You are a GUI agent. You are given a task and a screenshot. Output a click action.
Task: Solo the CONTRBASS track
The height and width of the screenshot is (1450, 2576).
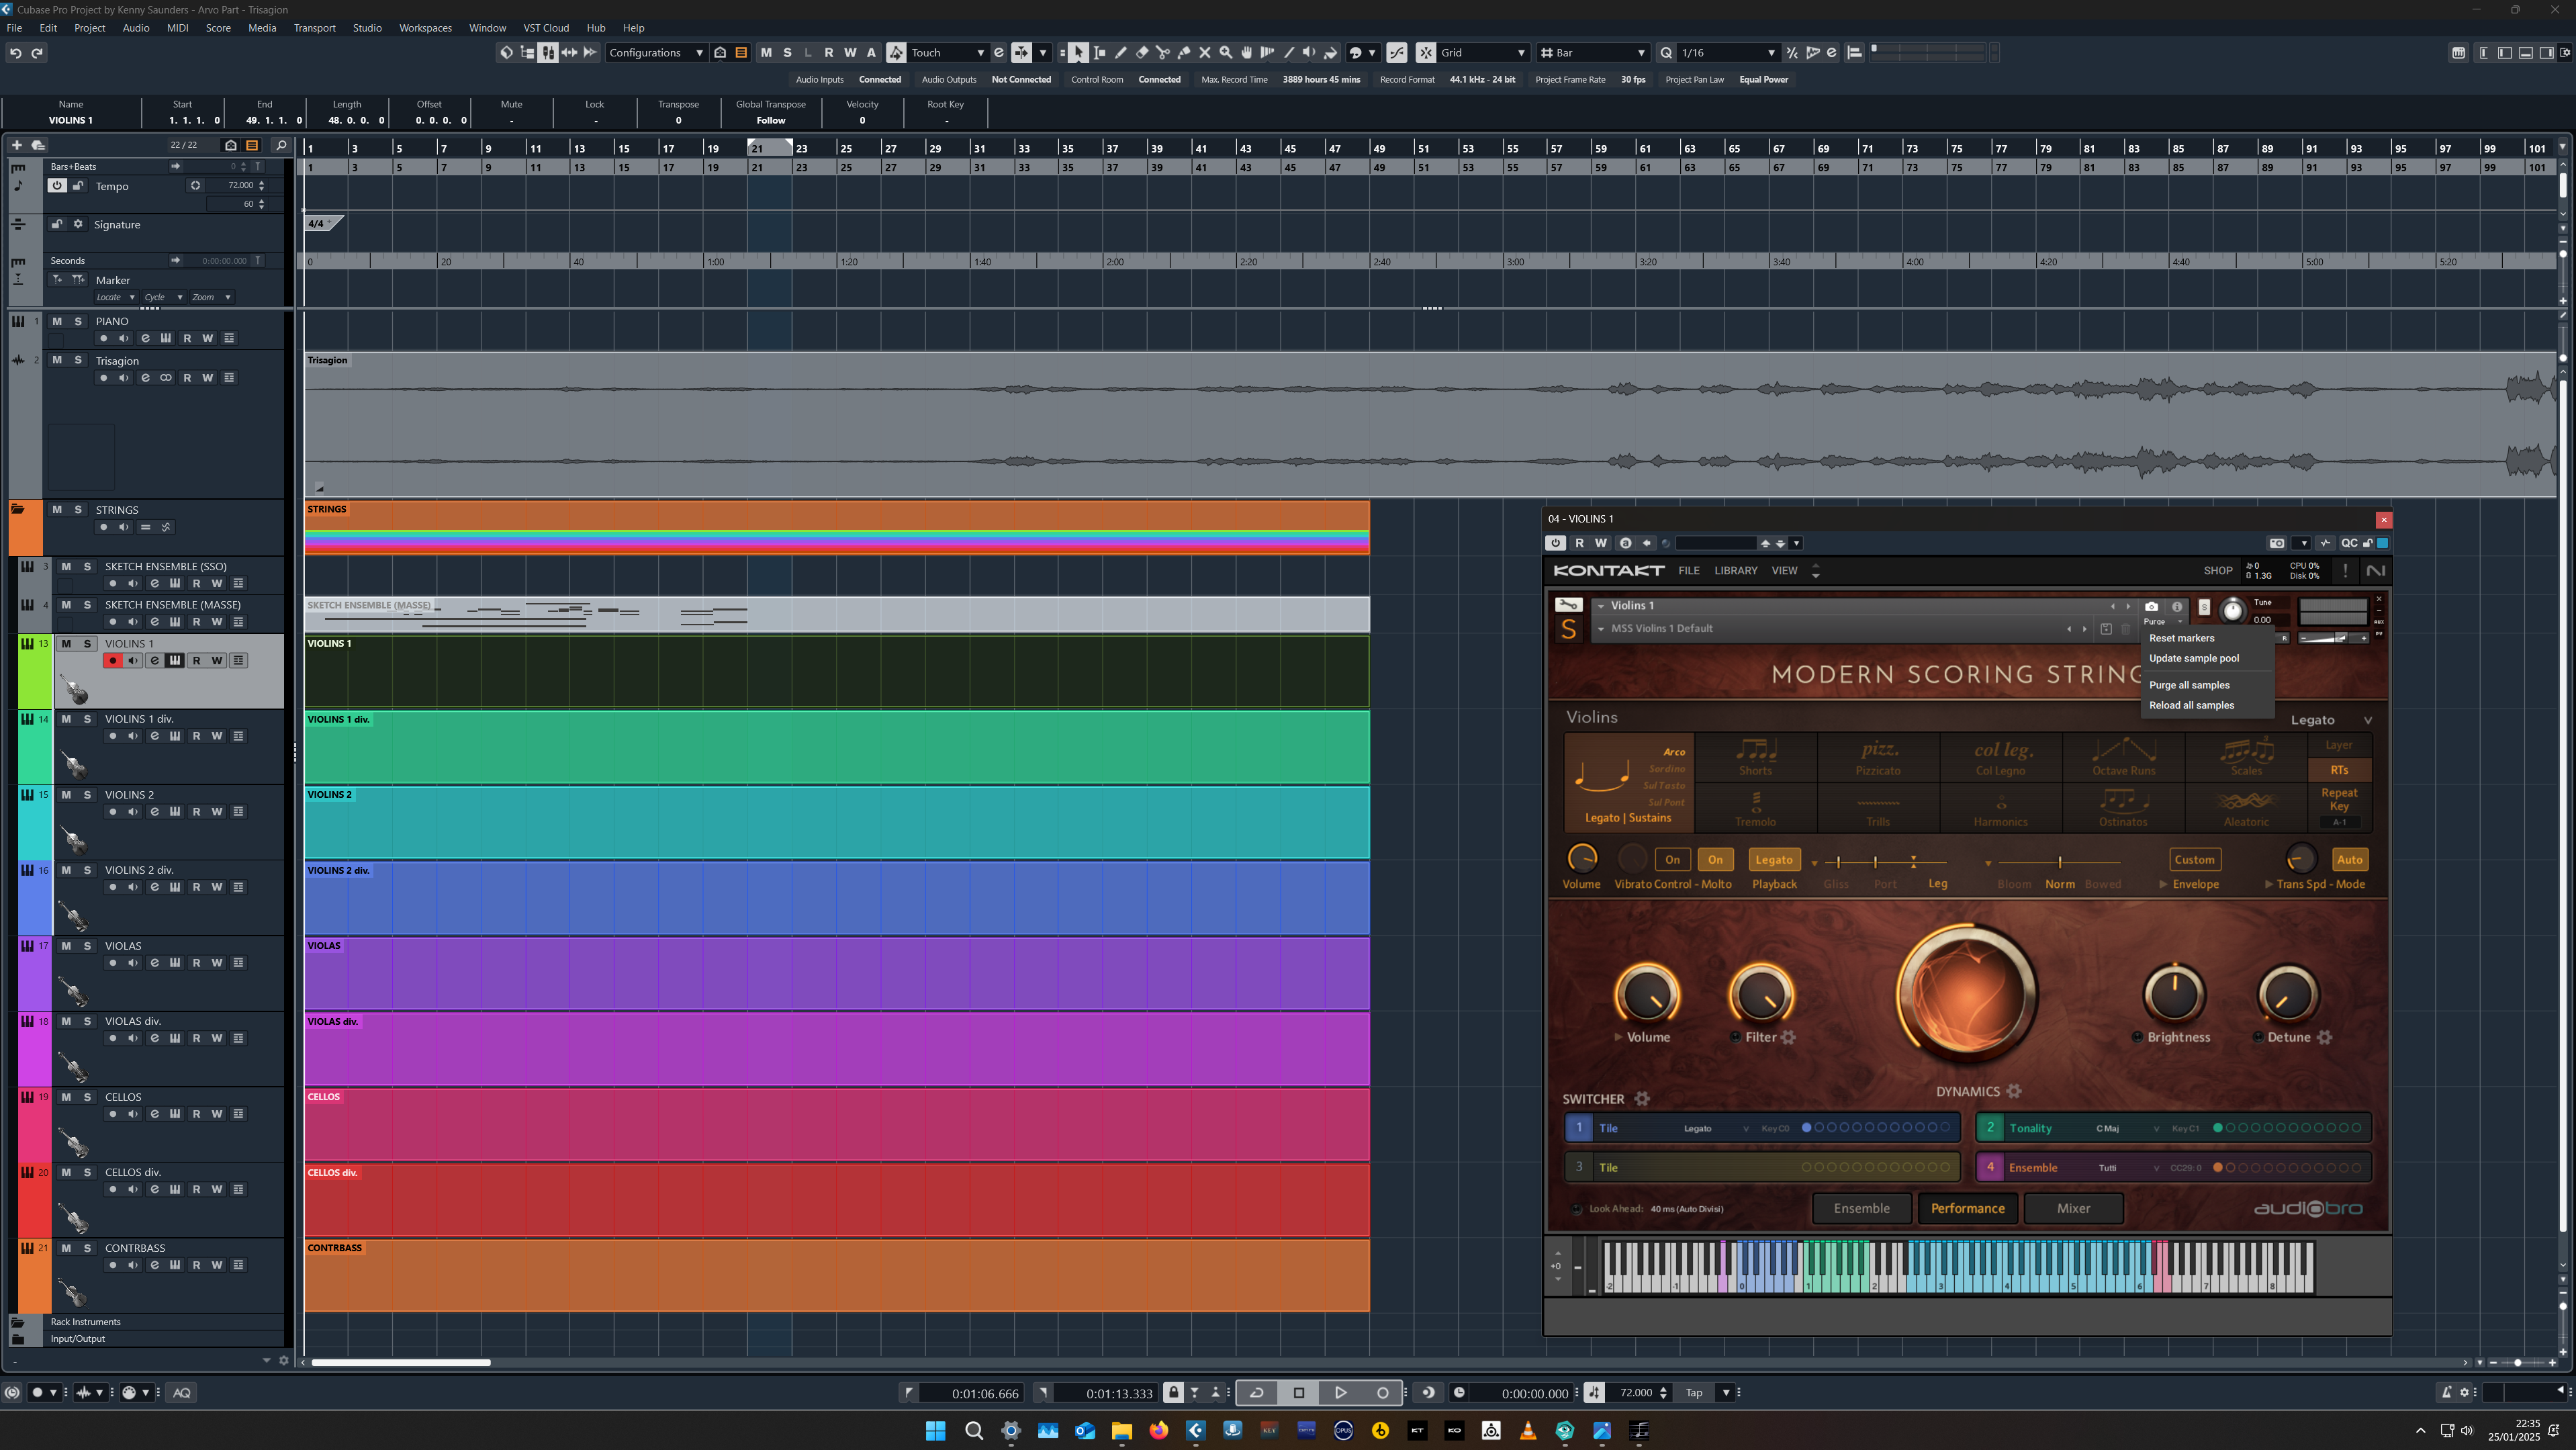click(x=87, y=1248)
